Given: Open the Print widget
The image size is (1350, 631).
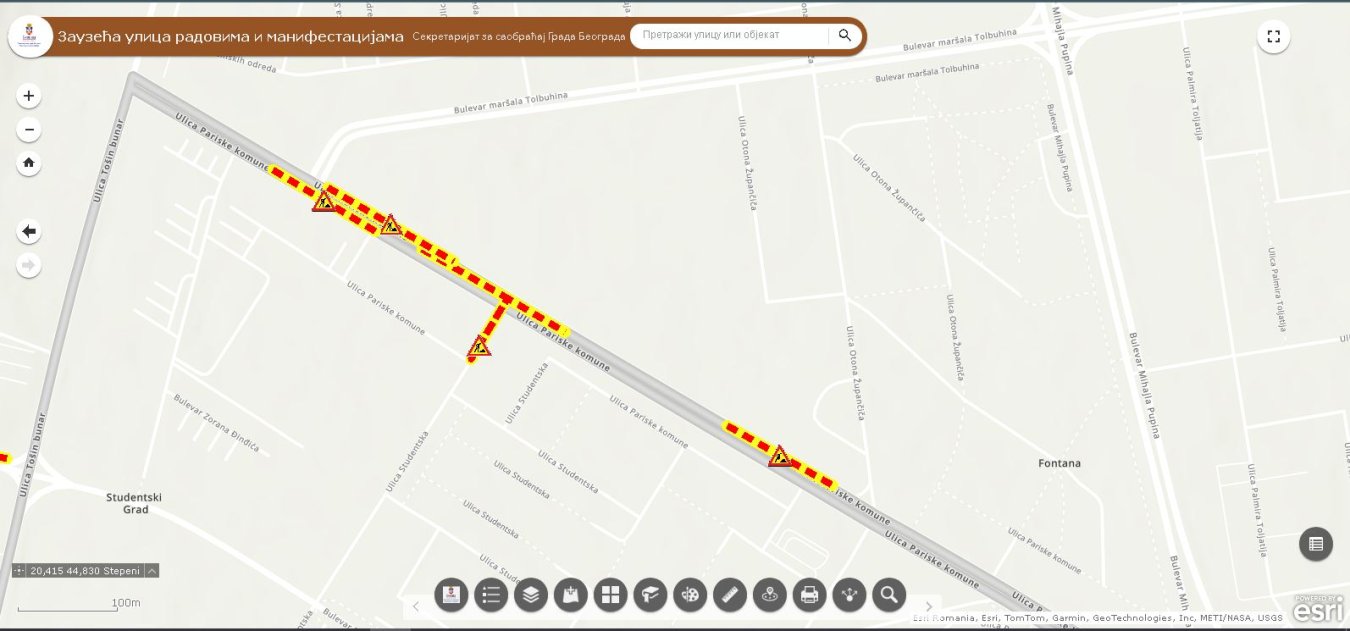Looking at the screenshot, I should (809, 595).
